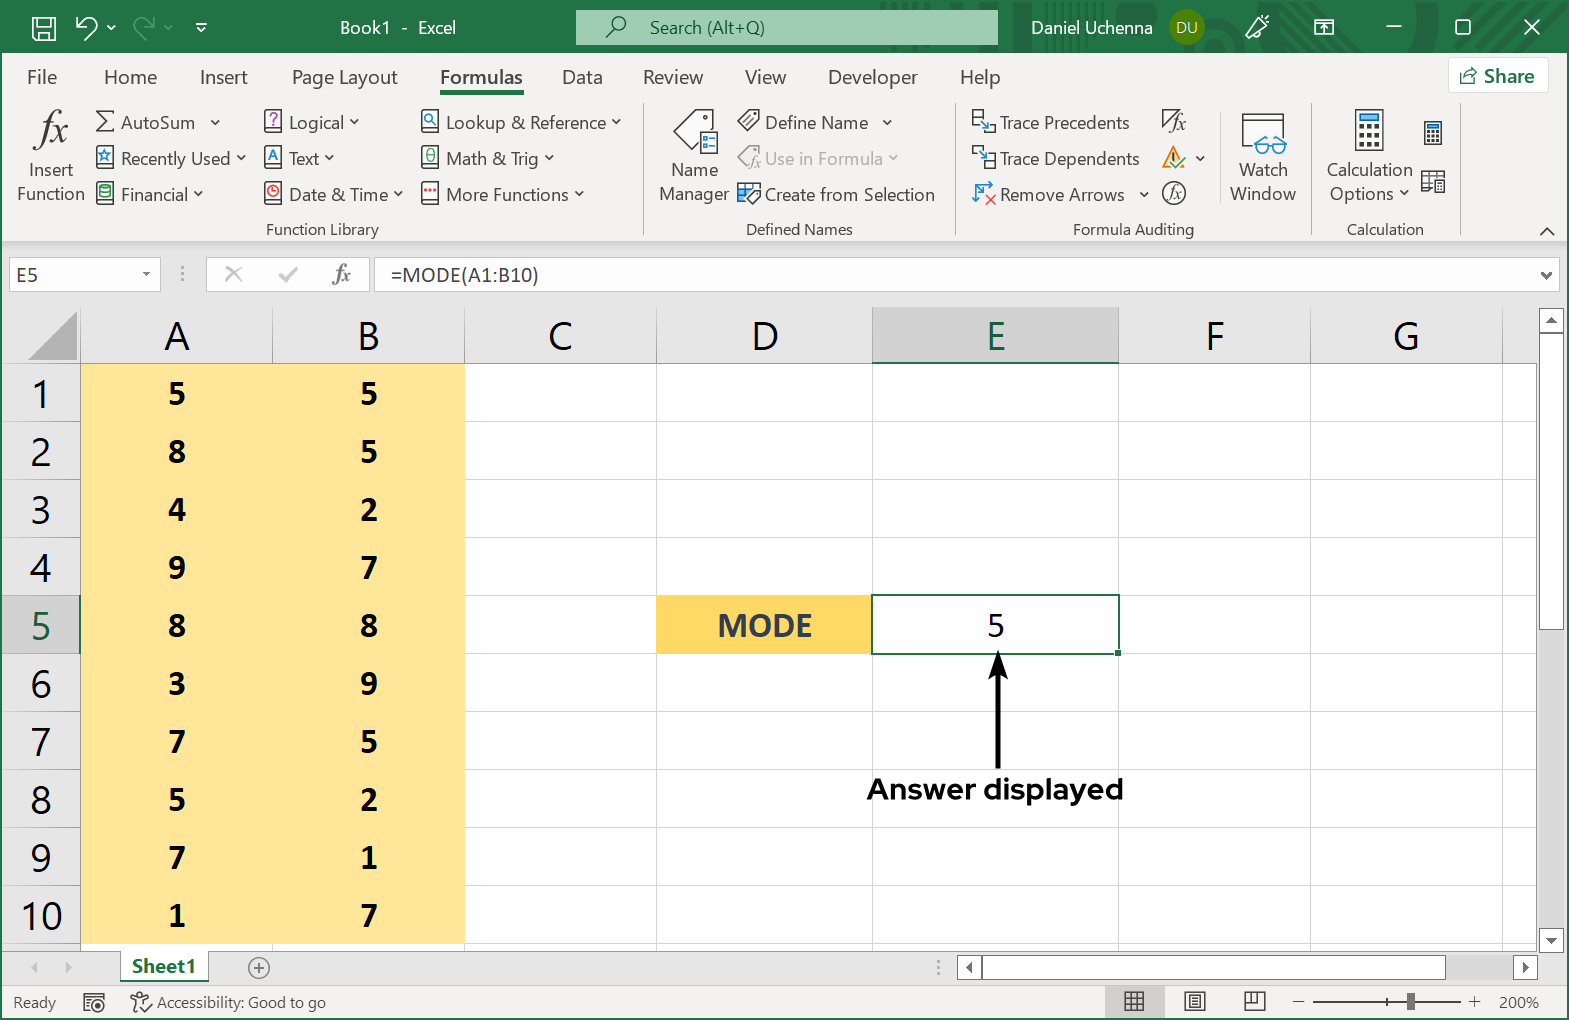Image resolution: width=1569 pixels, height=1020 pixels.
Task: Switch to the Data tab
Action: tap(582, 78)
